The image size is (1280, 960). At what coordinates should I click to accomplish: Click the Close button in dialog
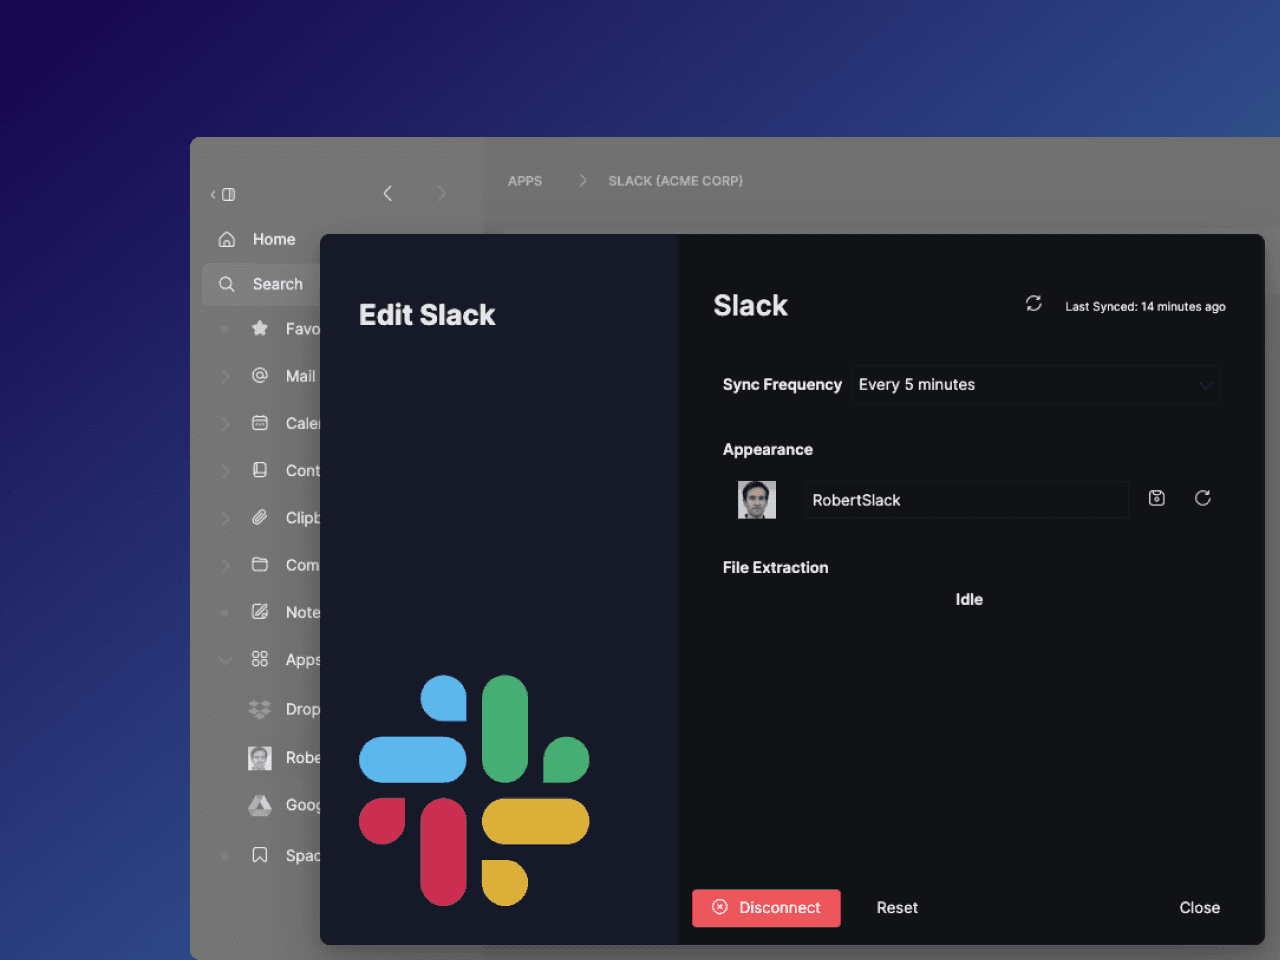[x=1199, y=908]
